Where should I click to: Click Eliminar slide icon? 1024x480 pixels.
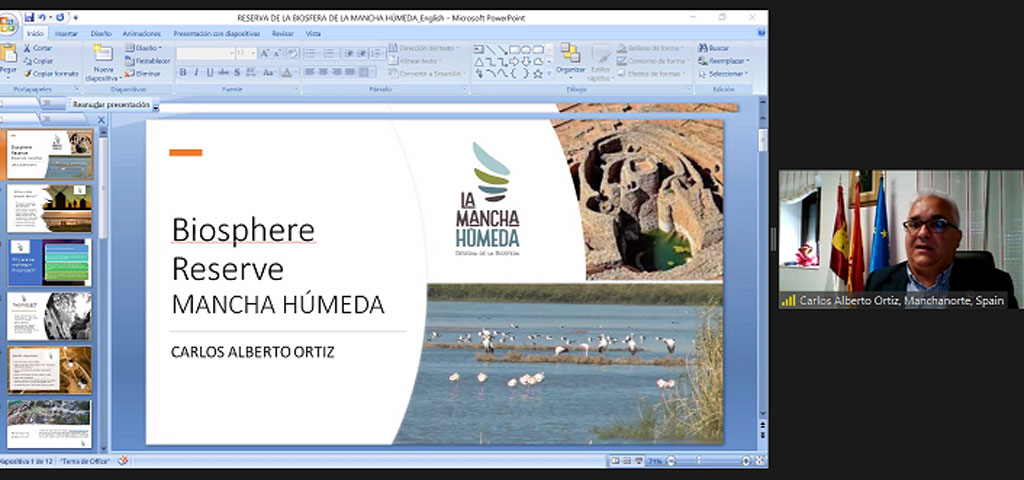(x=129, y=73)
